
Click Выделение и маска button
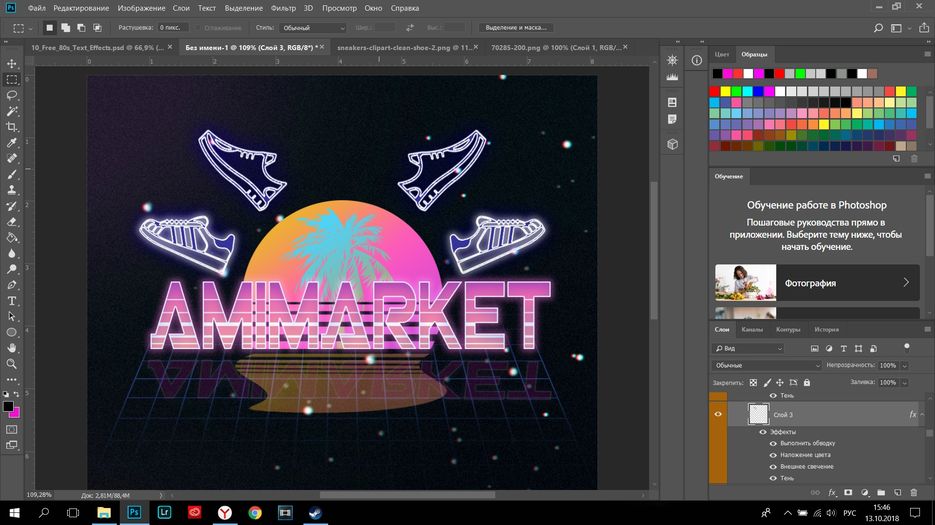516,27
